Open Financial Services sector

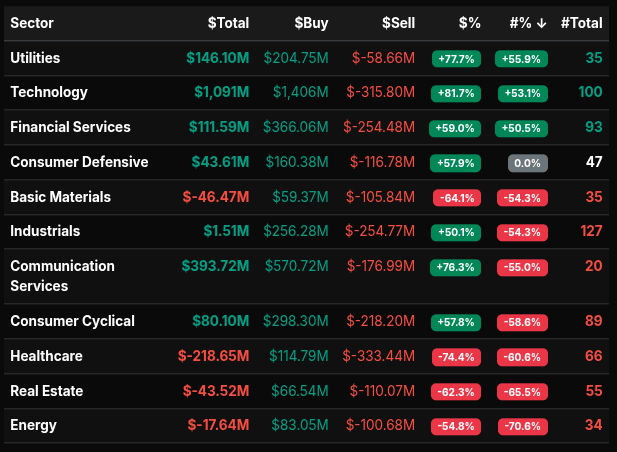pos(70,127)
